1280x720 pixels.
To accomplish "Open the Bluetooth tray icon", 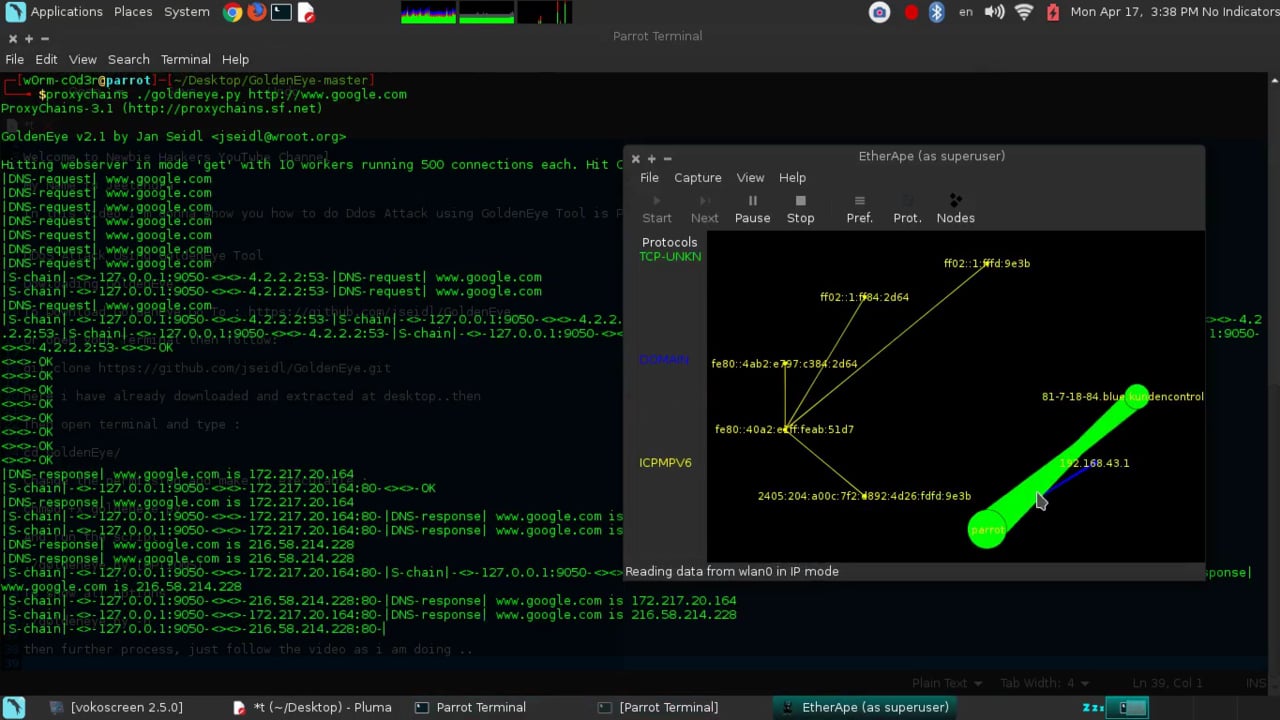I will tap(937, 12).
